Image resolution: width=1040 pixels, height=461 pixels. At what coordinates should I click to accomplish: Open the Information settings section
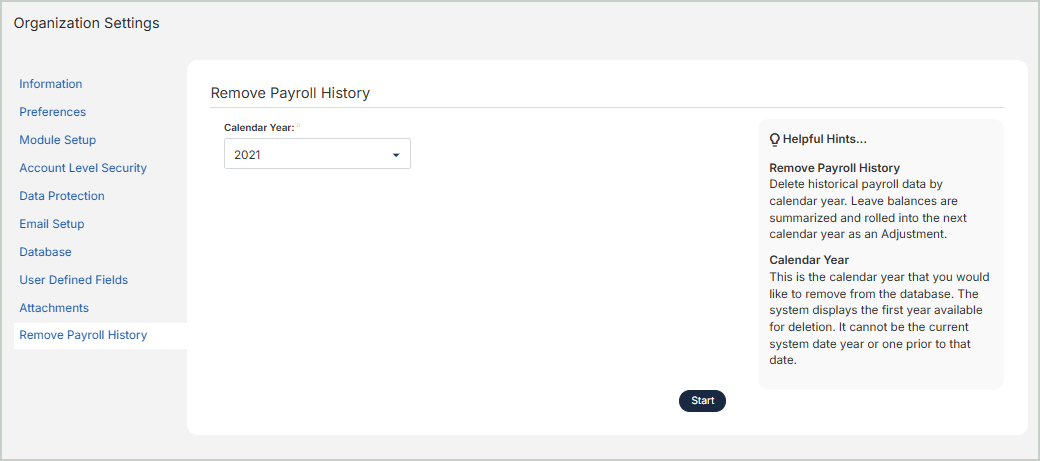51,84
